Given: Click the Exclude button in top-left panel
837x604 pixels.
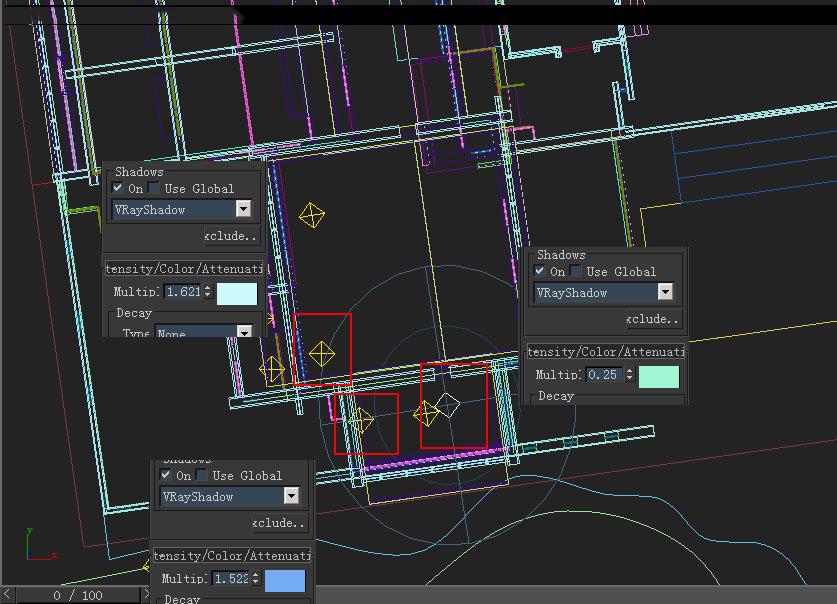Looking at the screenshot, I should click(x=232, y=236).
